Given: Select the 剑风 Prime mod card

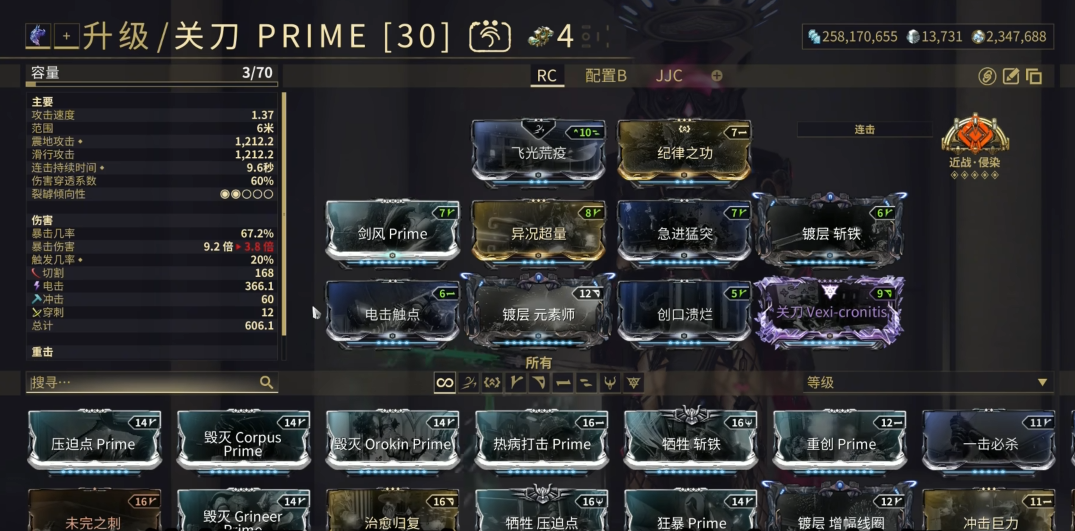Looking at the screenshot, I should coord(393,234).
